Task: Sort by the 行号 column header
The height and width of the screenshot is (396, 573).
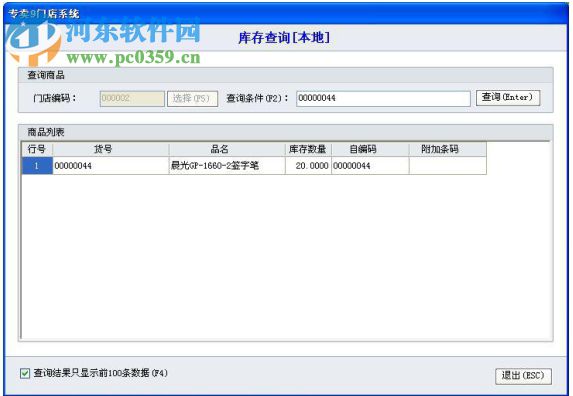Action: pyautogui.click(x=37, y=149)
